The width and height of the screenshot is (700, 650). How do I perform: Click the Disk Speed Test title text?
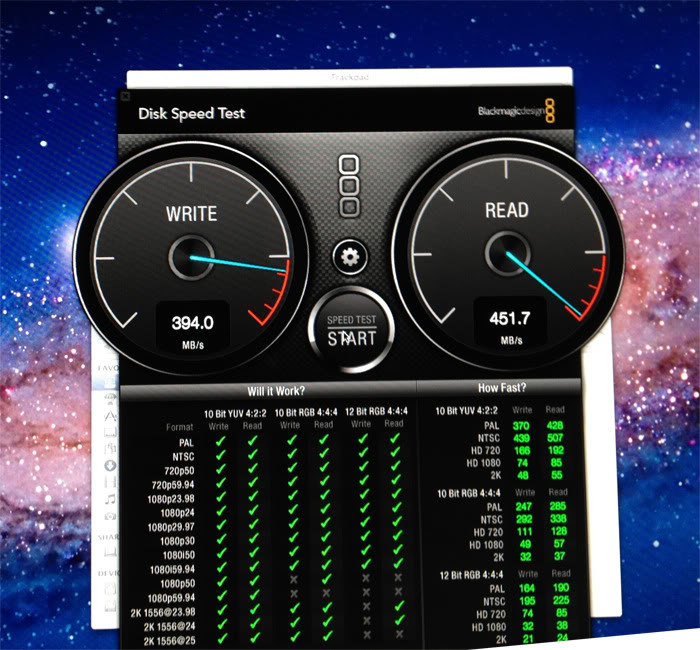tap(192, 113)
